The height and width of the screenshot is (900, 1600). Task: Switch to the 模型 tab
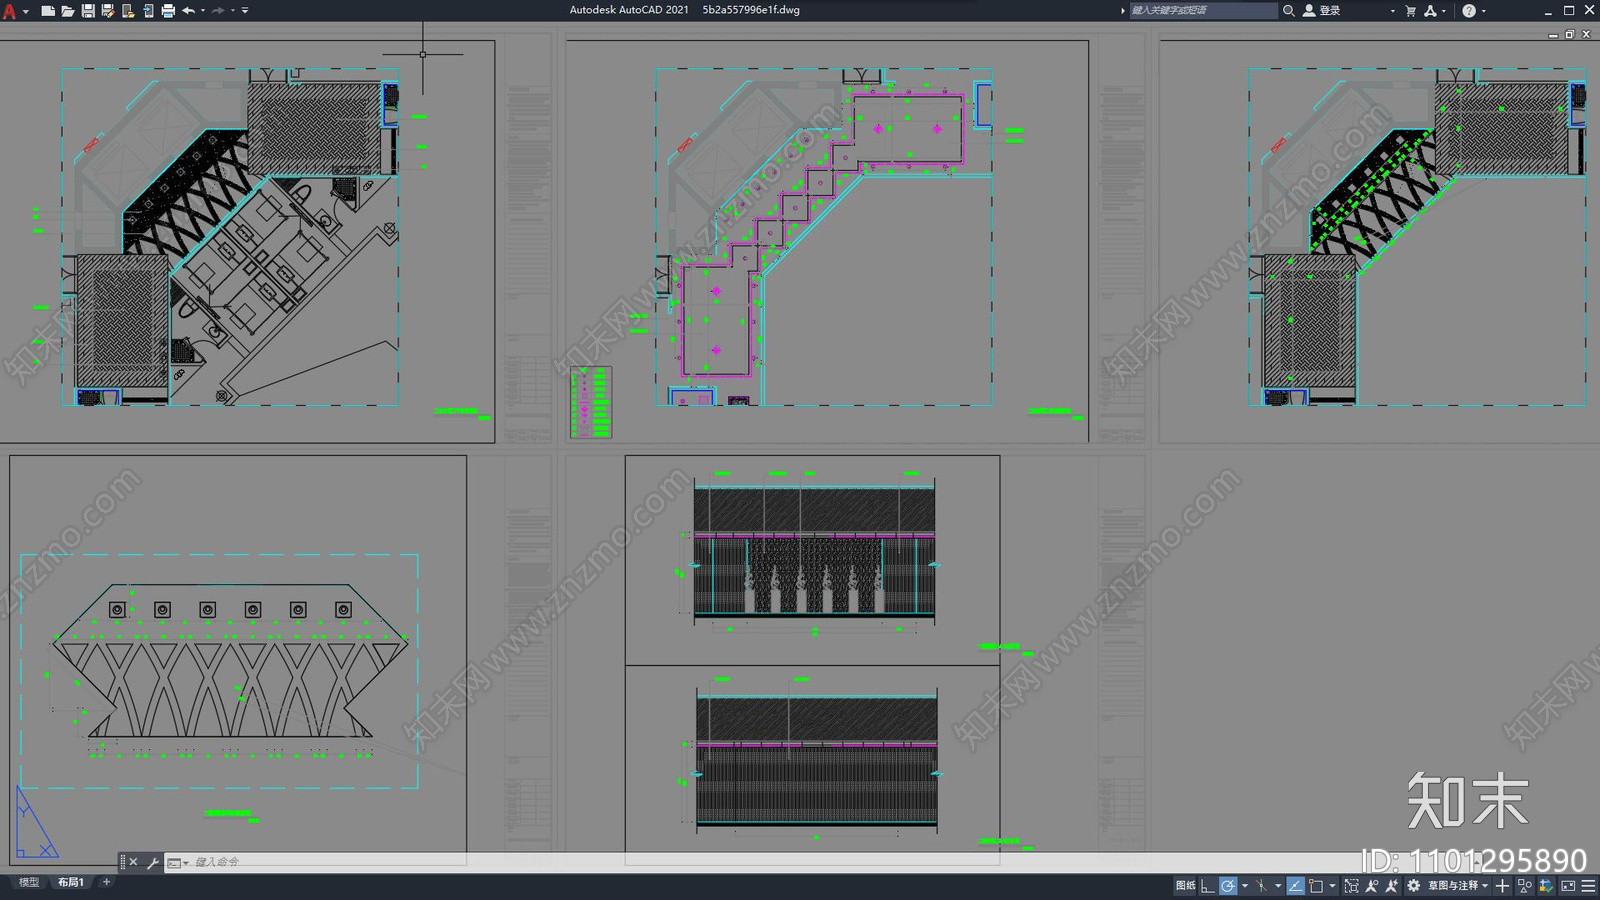29,882
